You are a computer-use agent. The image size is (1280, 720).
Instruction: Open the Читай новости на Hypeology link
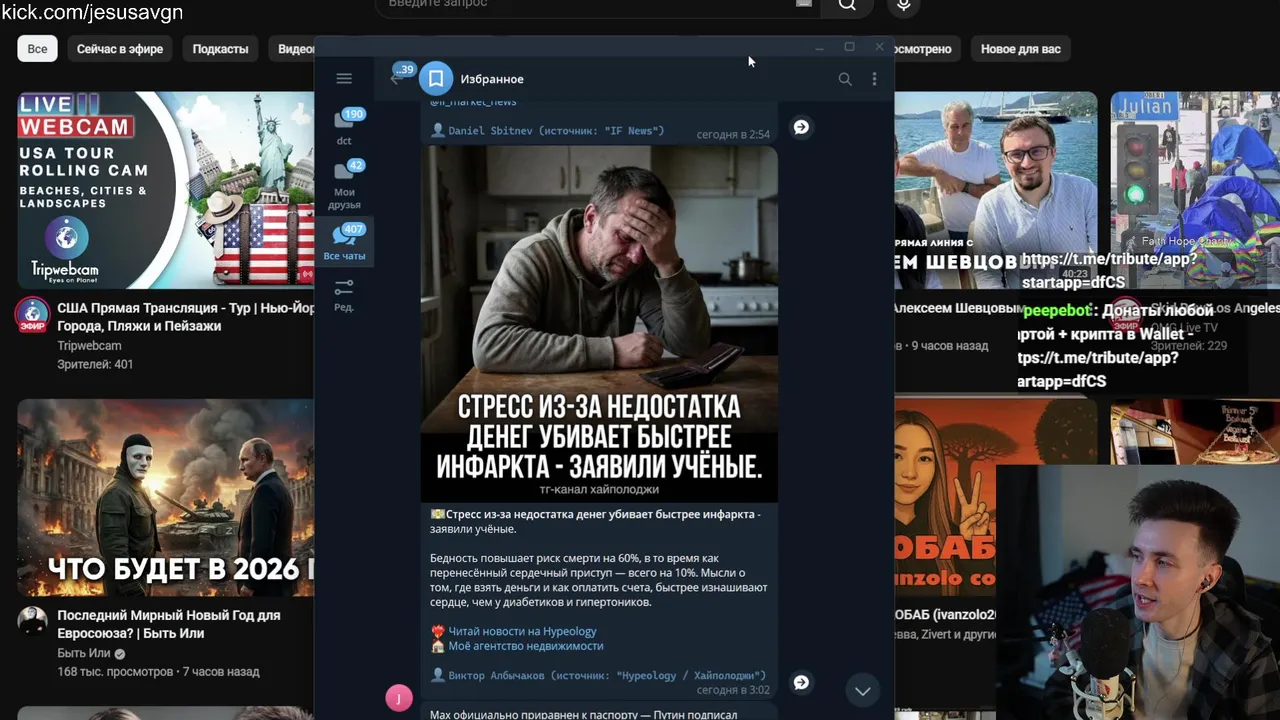[x=522, y=631]
